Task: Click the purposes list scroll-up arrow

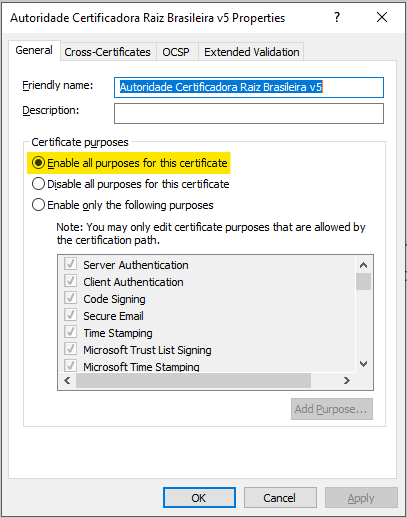Action: (363, 265)
